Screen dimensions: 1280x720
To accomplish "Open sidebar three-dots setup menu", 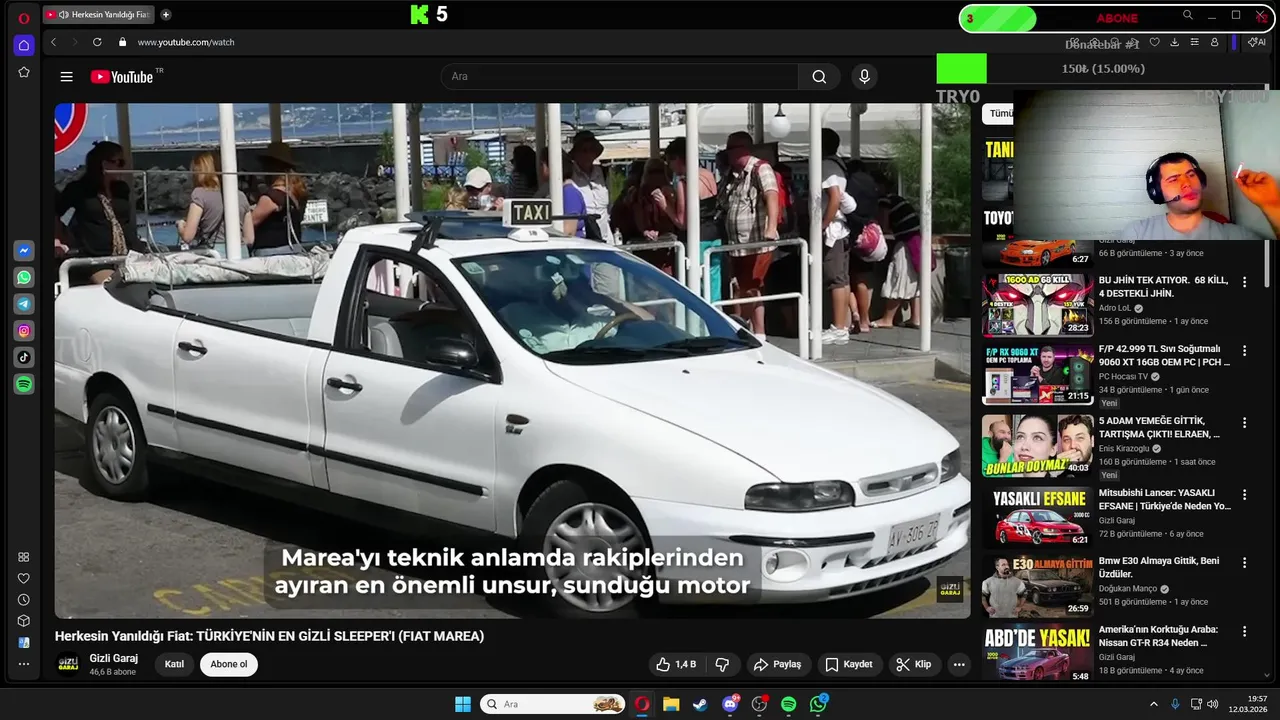I will coord(24,664).
